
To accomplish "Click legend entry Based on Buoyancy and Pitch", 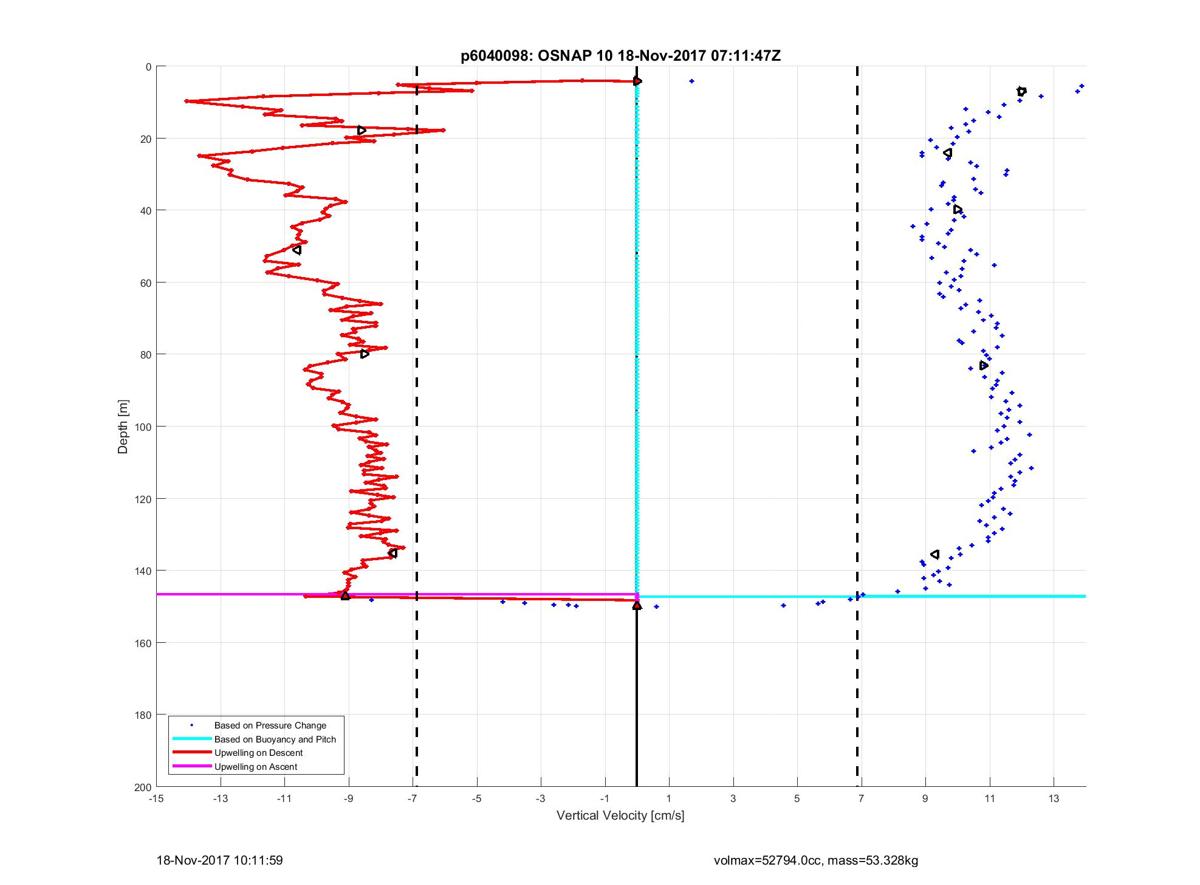I will (275, 739).
